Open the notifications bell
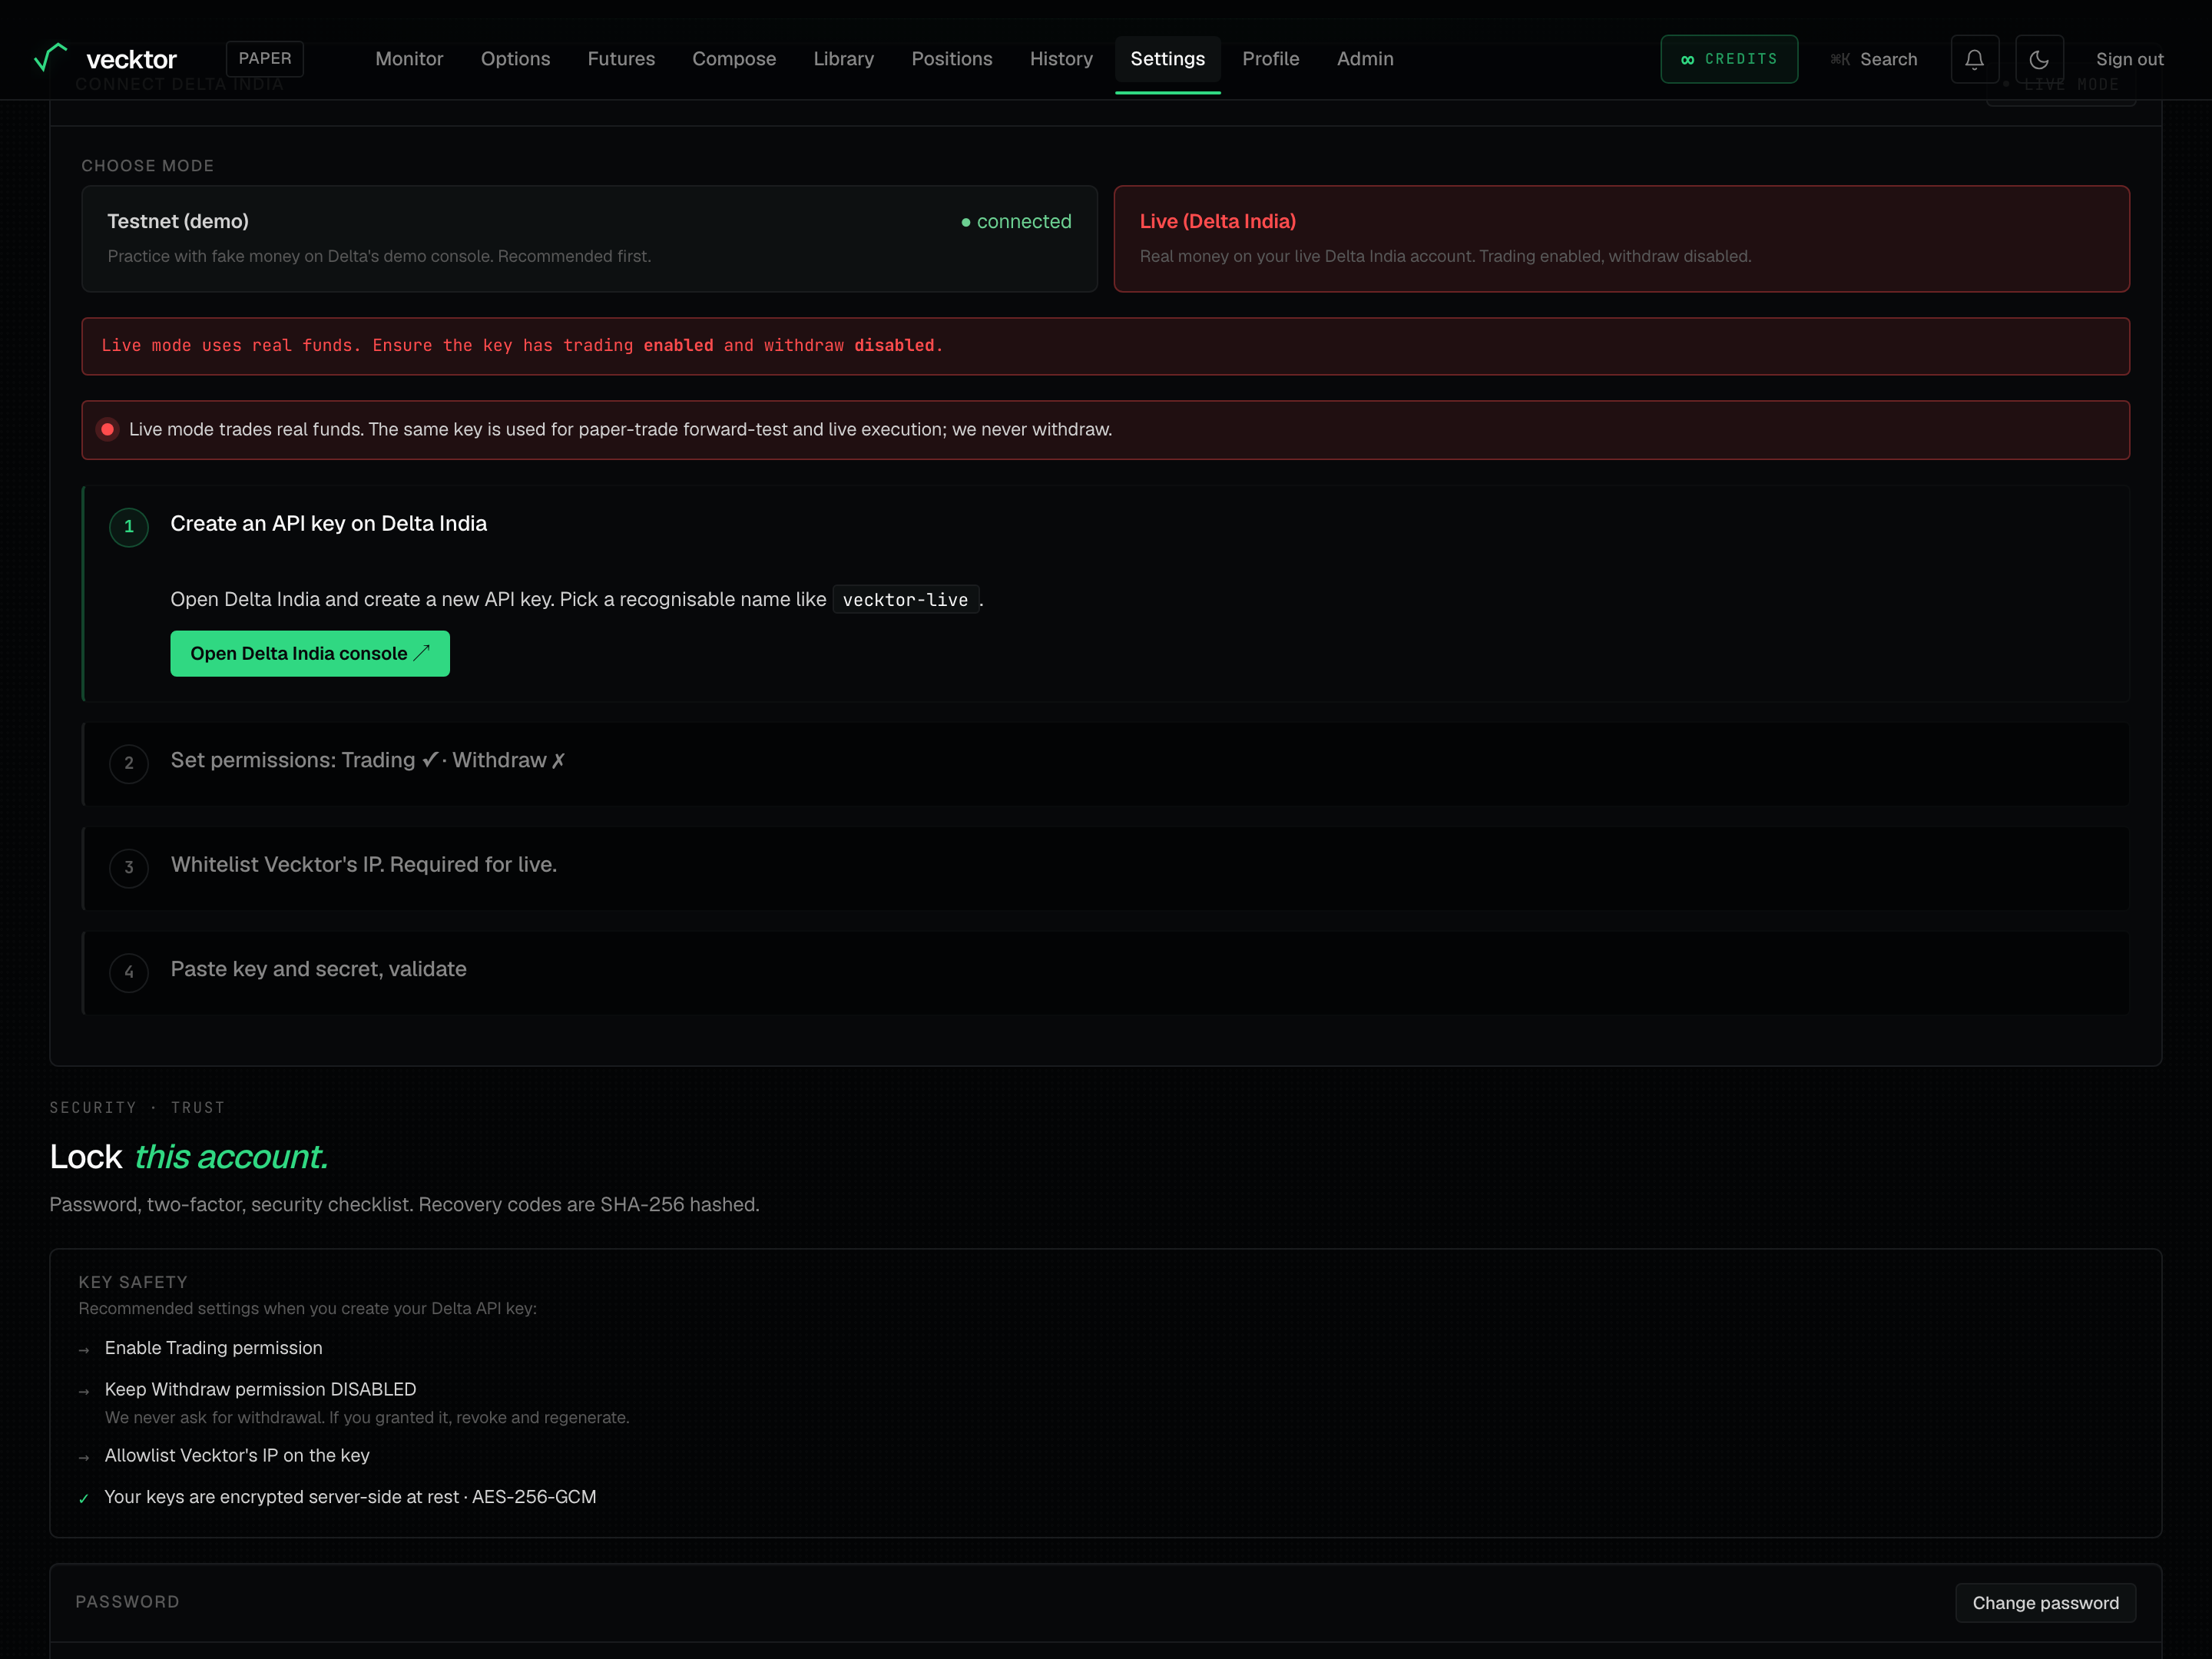The width and height of the screenshot is (2212, 1659). [x=1974, y=59]
